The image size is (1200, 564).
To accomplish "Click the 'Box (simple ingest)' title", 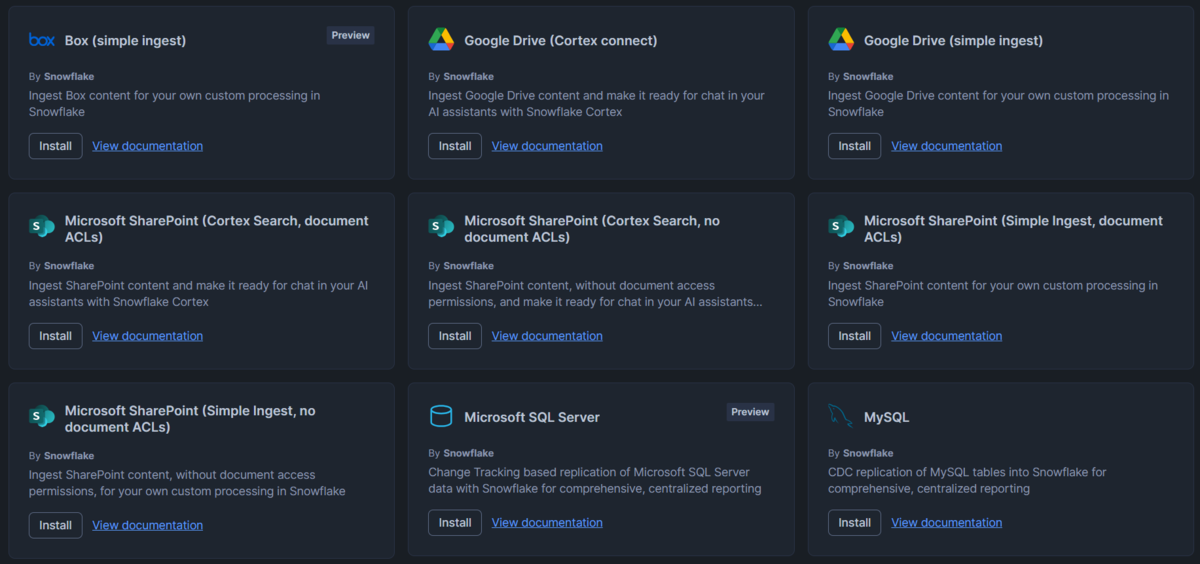I will pos(125,41).
